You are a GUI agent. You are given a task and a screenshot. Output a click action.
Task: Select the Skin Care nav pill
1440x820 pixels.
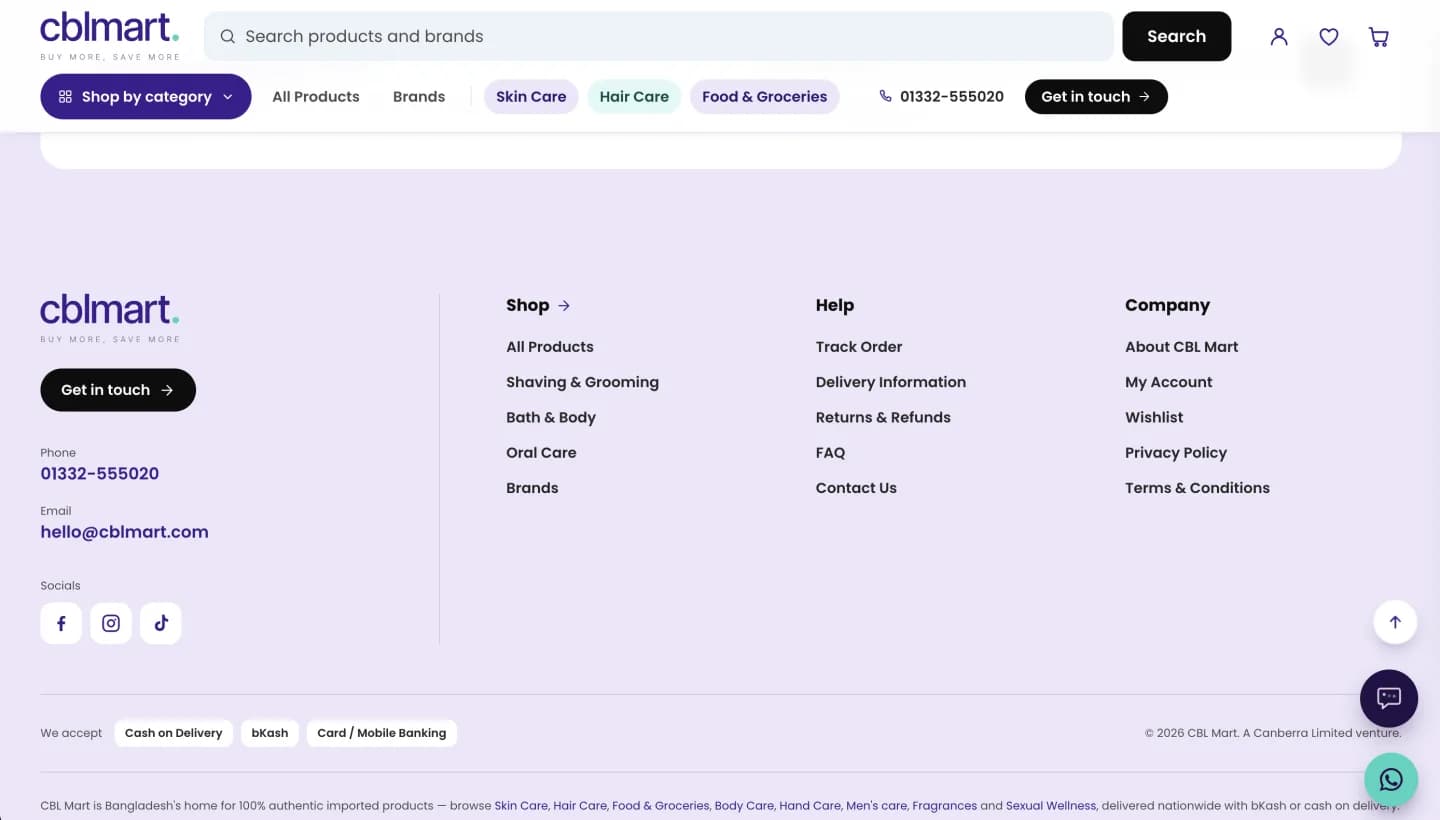531,97
